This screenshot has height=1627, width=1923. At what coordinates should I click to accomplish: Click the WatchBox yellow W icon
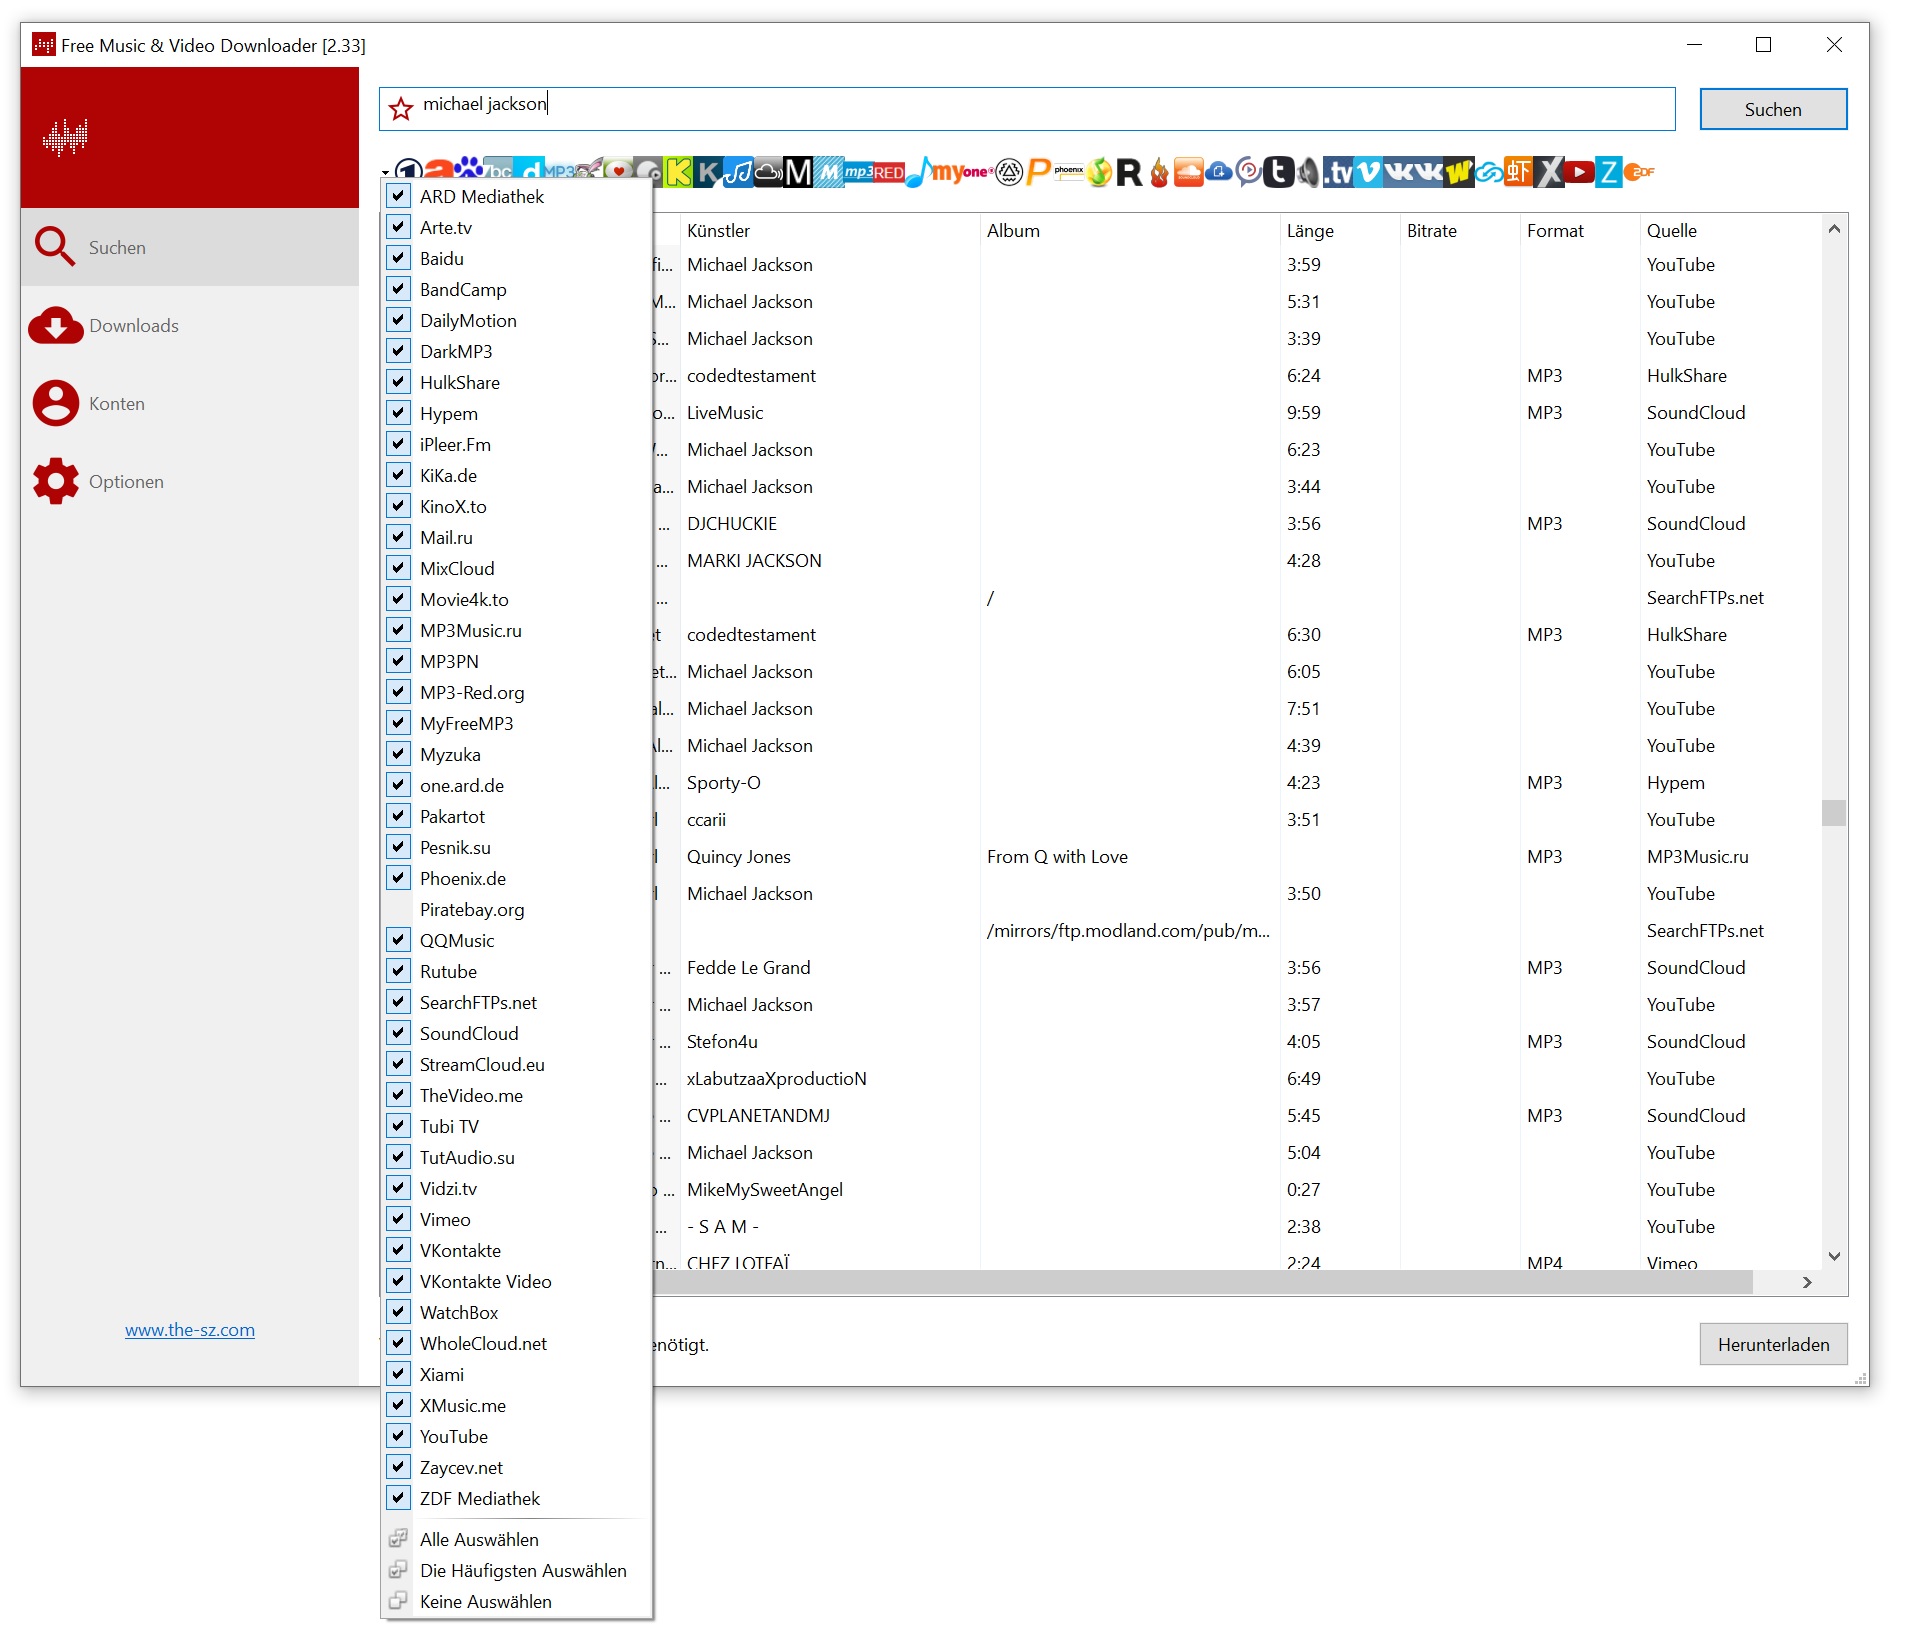1459,172
